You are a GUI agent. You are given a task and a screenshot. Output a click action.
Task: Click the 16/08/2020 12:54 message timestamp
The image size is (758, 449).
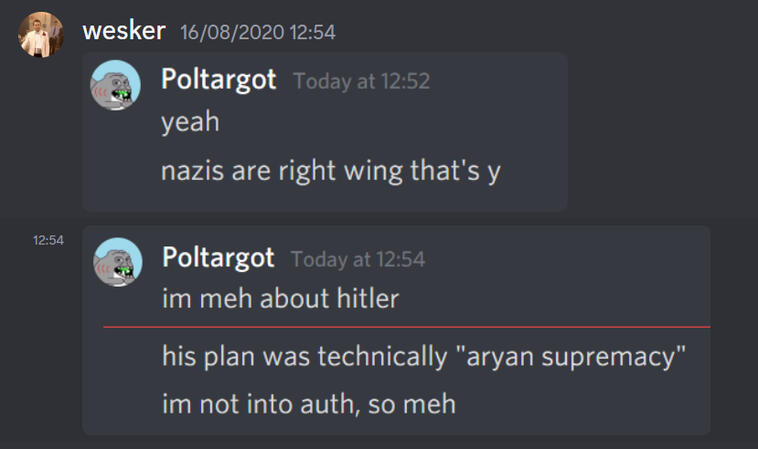coord(258,32)
